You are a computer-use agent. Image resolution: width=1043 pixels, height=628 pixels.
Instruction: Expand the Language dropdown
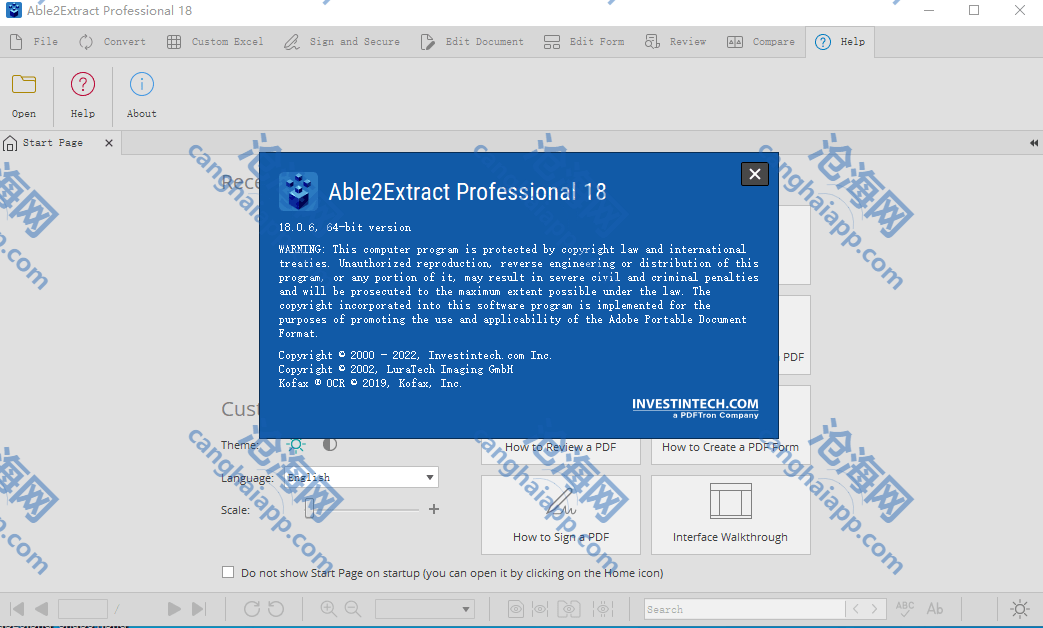(x=430, y=478)
